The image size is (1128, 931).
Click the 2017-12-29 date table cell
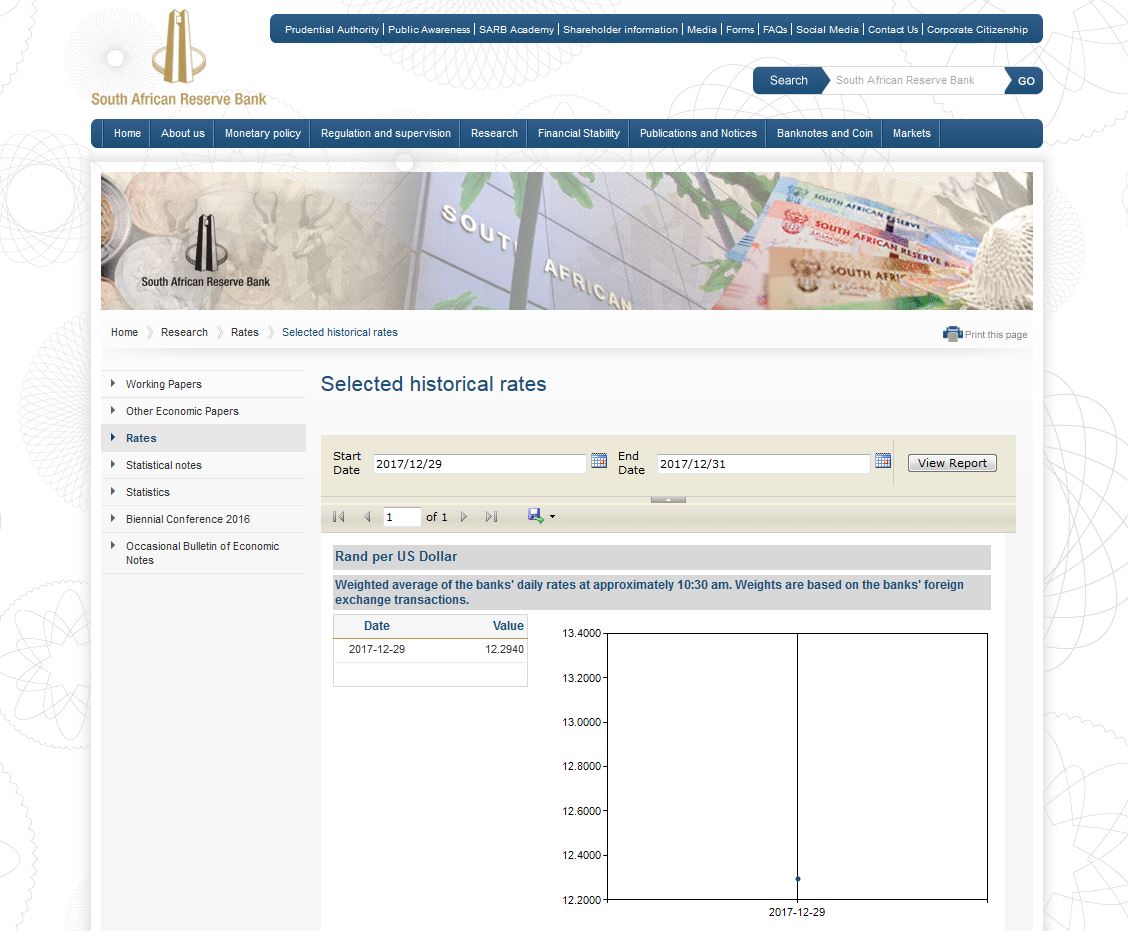pyautogui.click(x=377, y=649)
